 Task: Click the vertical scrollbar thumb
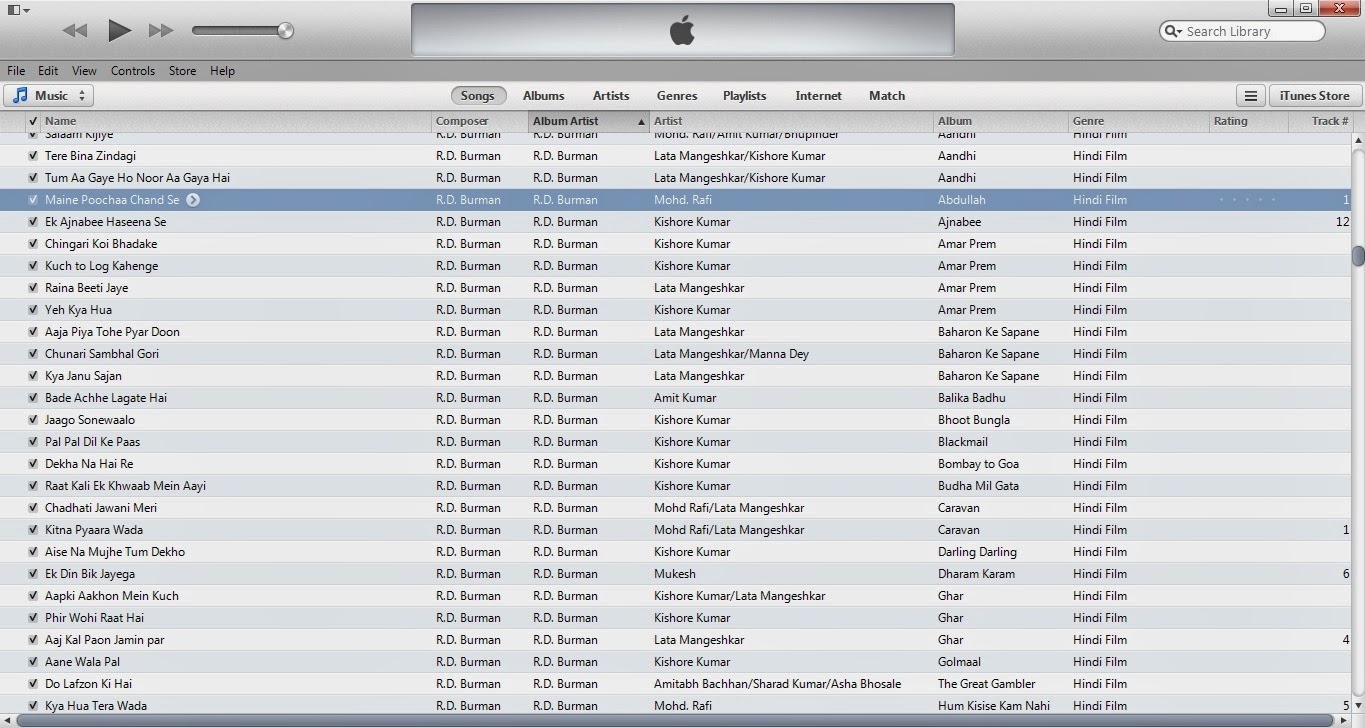(1358, 255)
